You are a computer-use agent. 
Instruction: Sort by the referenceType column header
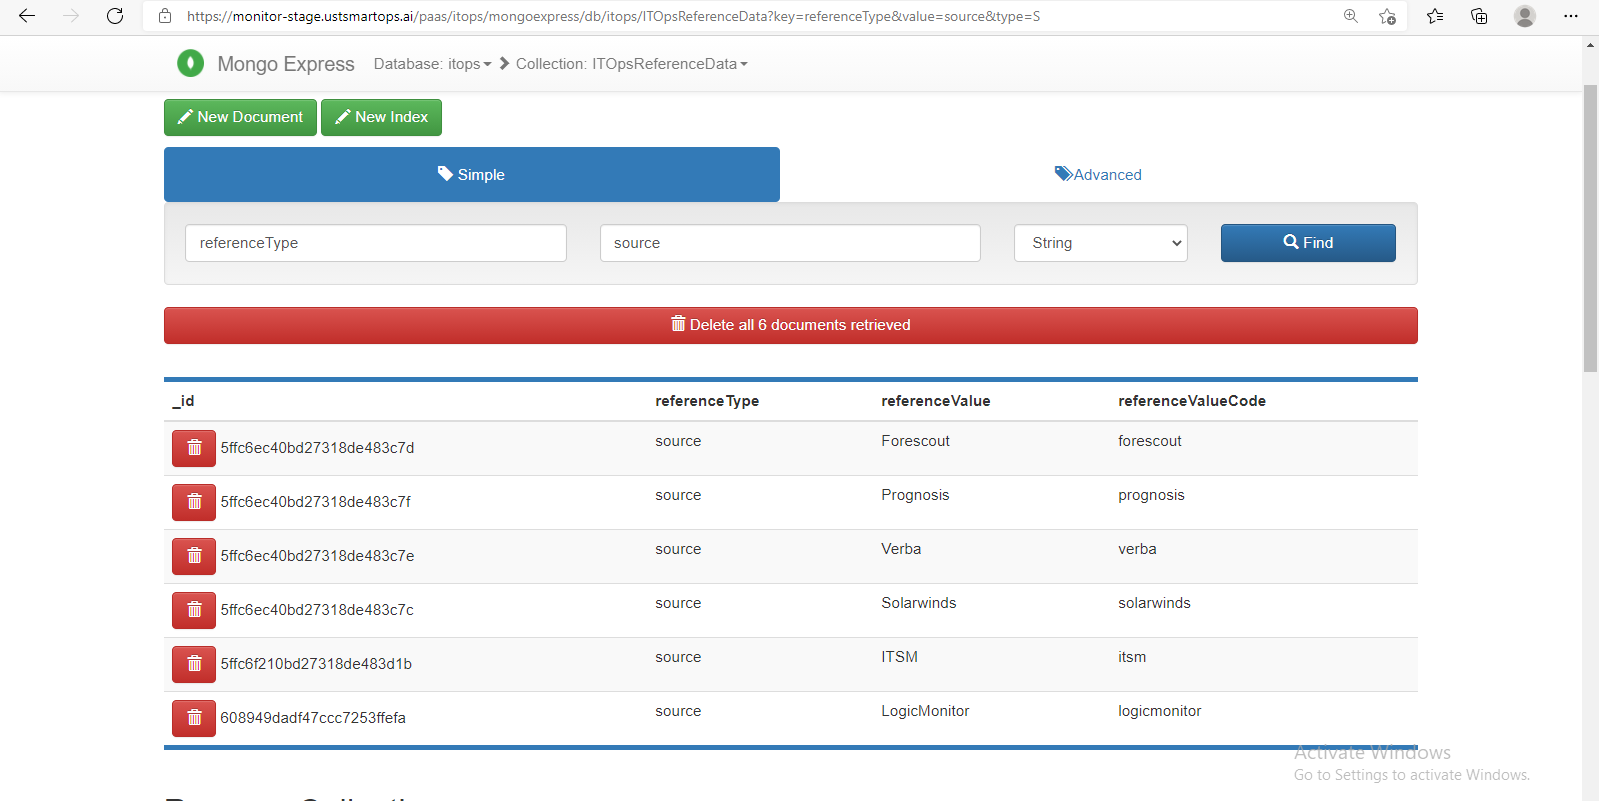click(x=707, y=401)
